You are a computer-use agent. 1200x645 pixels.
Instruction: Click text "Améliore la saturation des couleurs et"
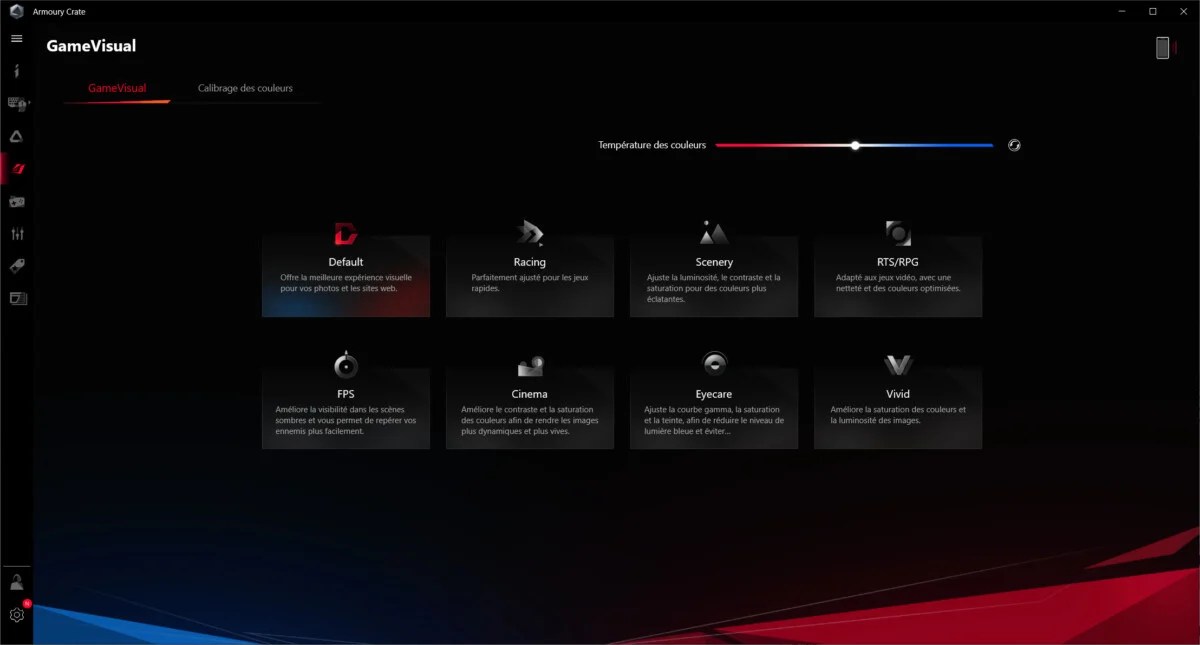pos(898,409)
